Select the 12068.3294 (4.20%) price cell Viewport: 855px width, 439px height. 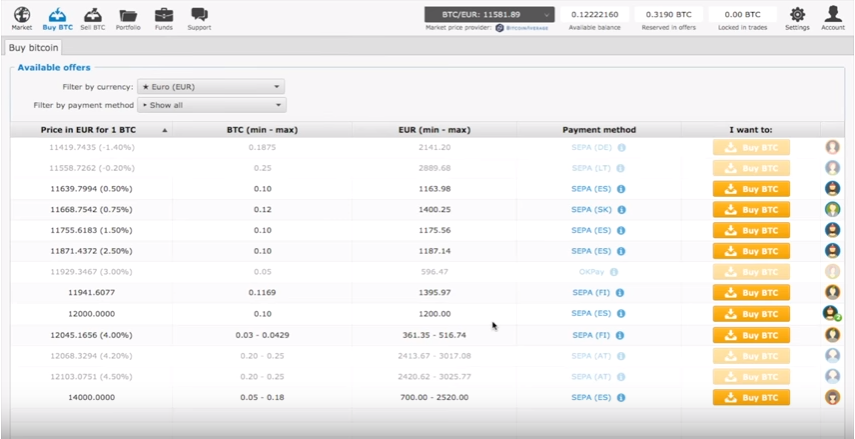pyautogui.click(x=92, y=356)
